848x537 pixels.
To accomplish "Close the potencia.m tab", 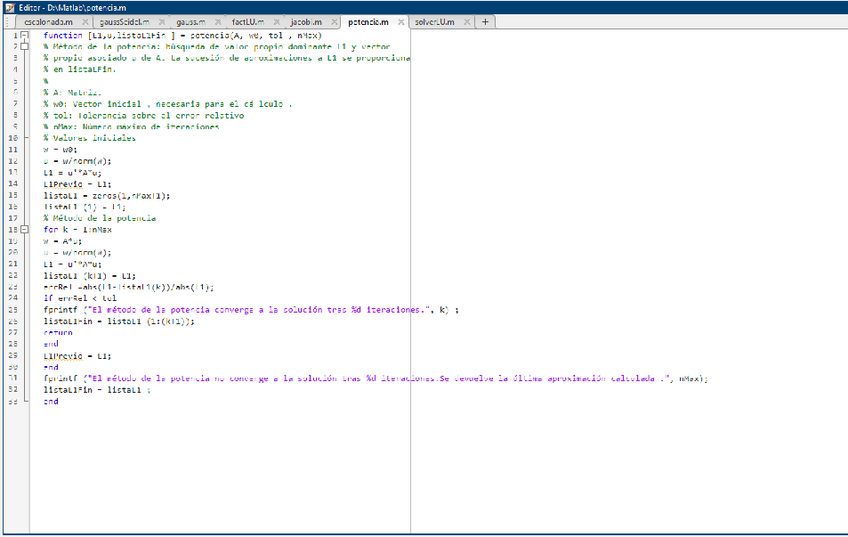I will tap(401, 21).
